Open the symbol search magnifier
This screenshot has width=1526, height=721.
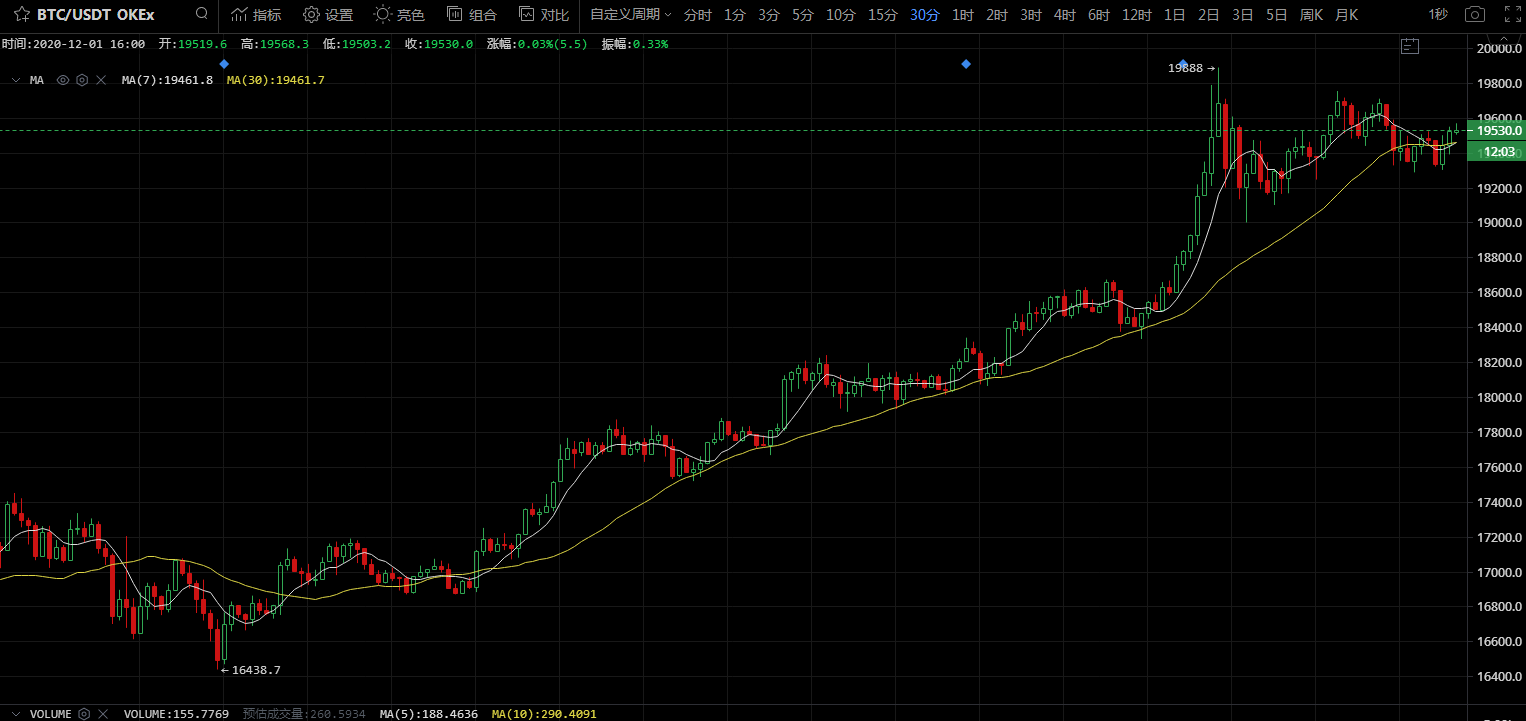point(202,14)
